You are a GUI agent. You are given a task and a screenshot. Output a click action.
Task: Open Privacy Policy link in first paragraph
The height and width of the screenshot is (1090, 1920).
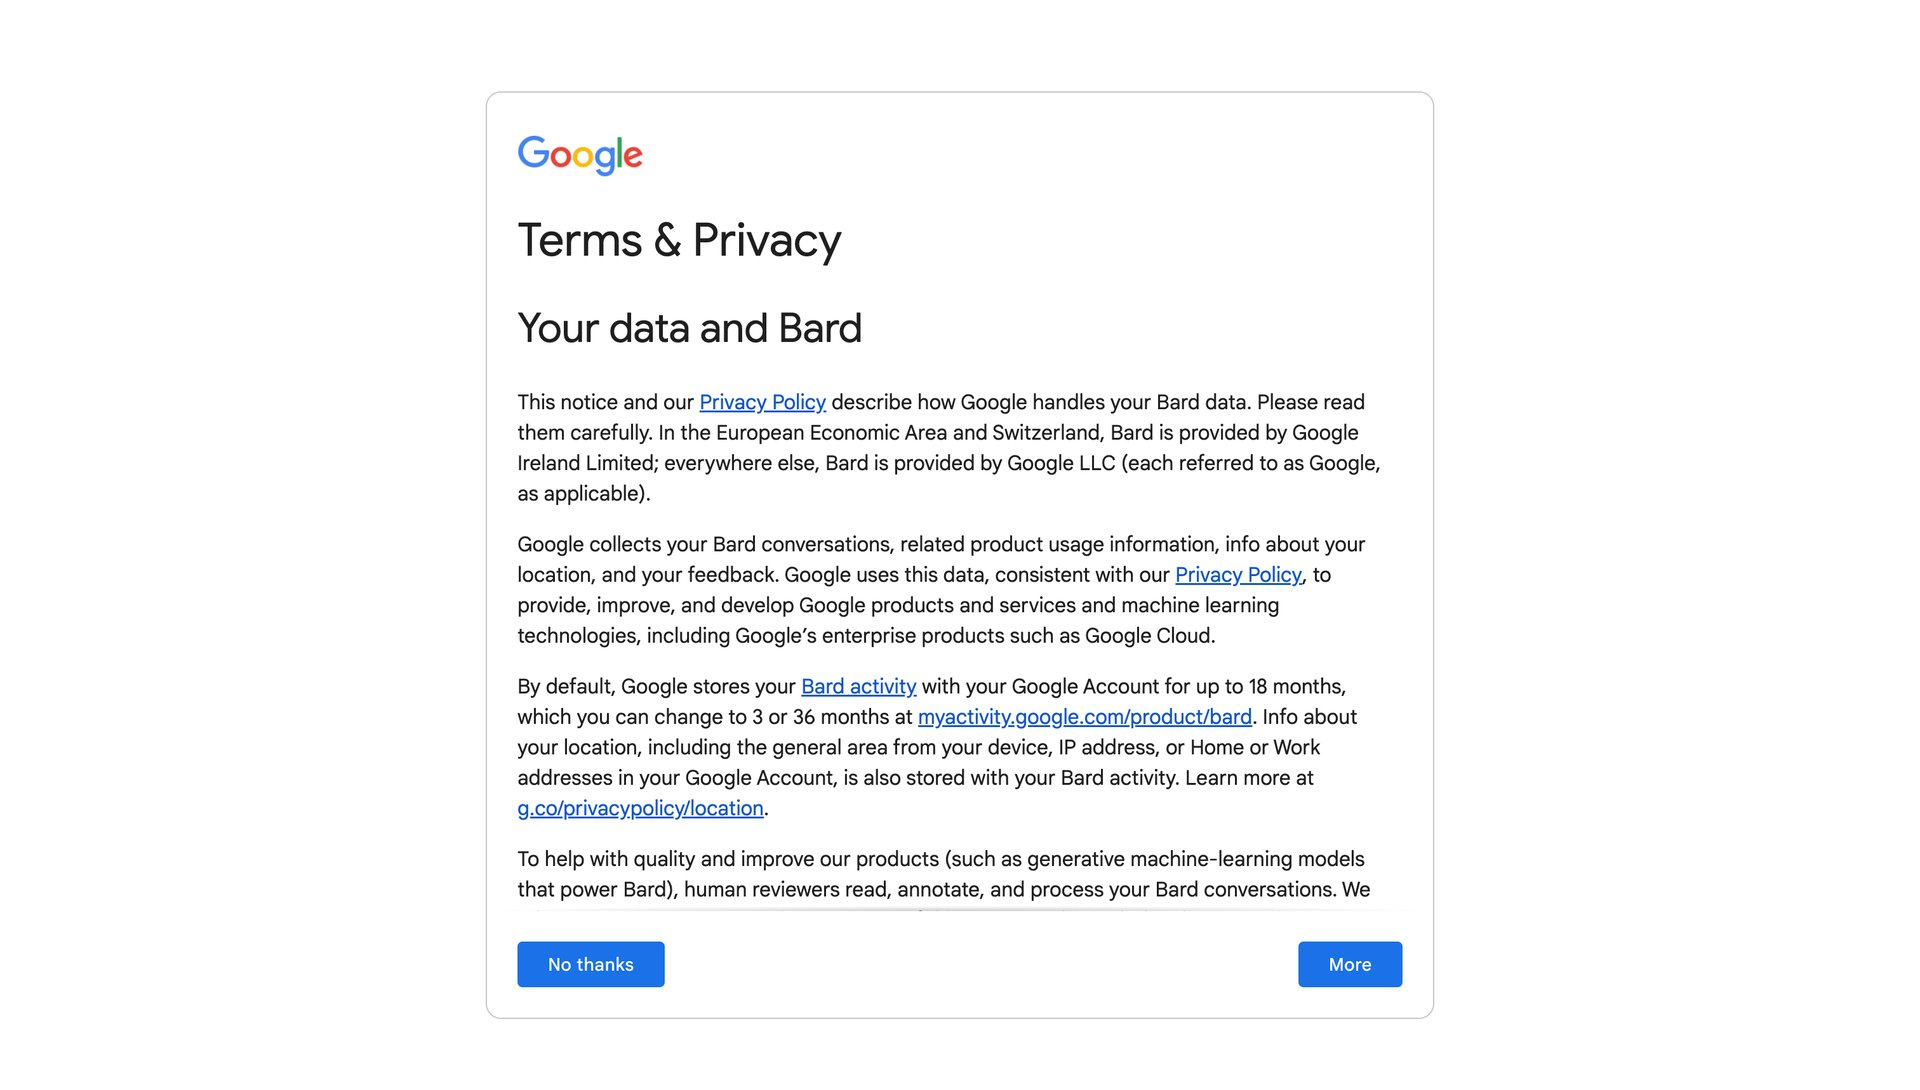tap(762, 402)
